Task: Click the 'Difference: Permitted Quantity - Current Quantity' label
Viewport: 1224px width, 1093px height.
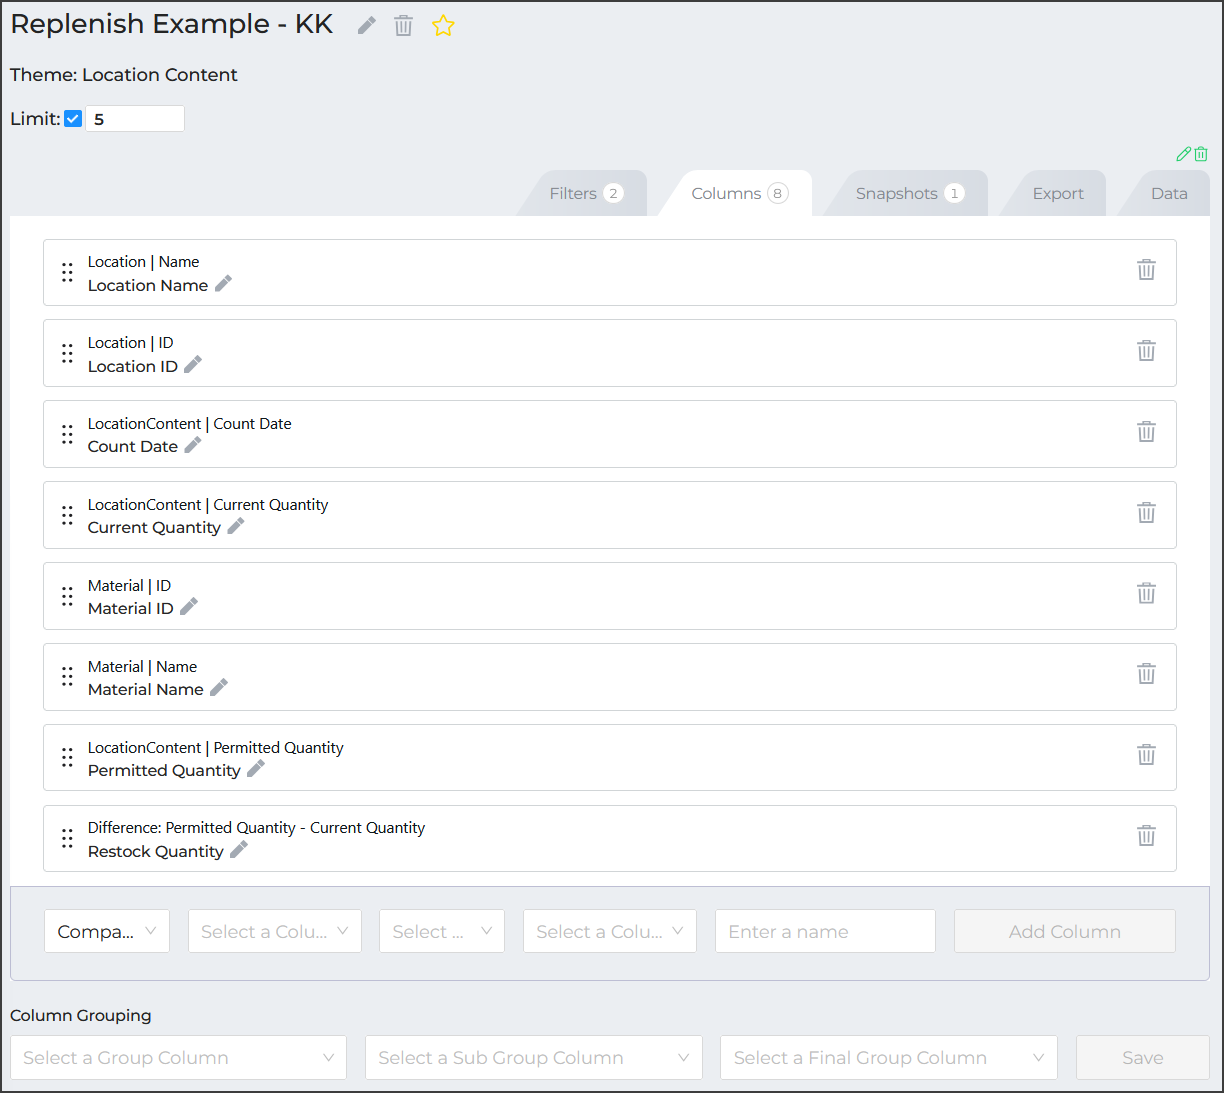Action: click(256, 828)
